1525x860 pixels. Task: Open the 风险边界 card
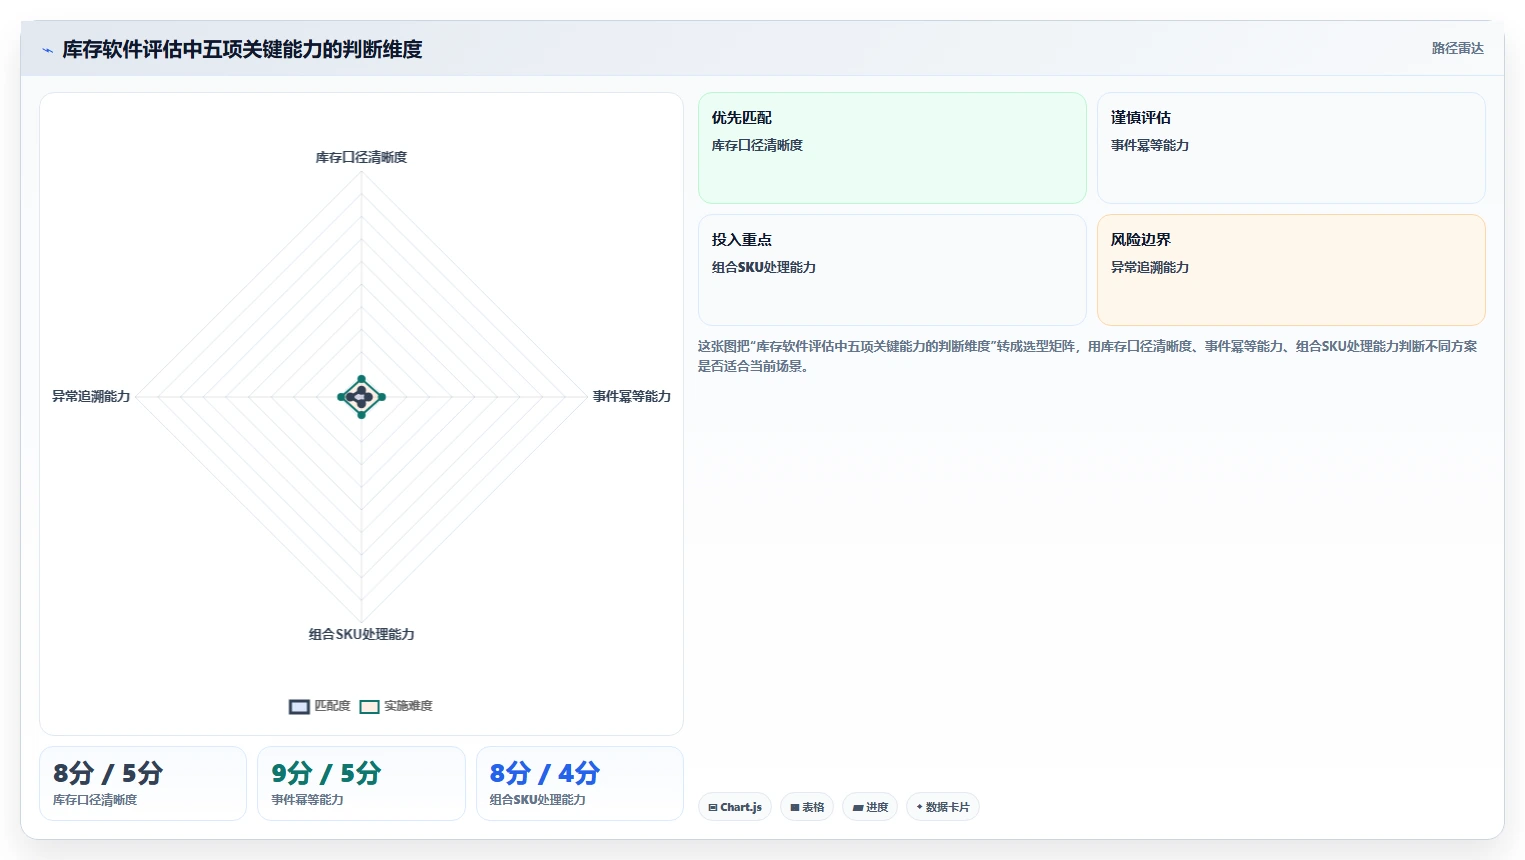click(1291, 270)
